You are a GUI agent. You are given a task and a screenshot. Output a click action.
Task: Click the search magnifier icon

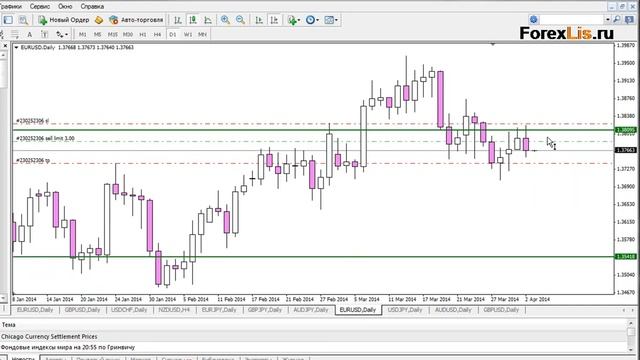[x=617, y=19]
